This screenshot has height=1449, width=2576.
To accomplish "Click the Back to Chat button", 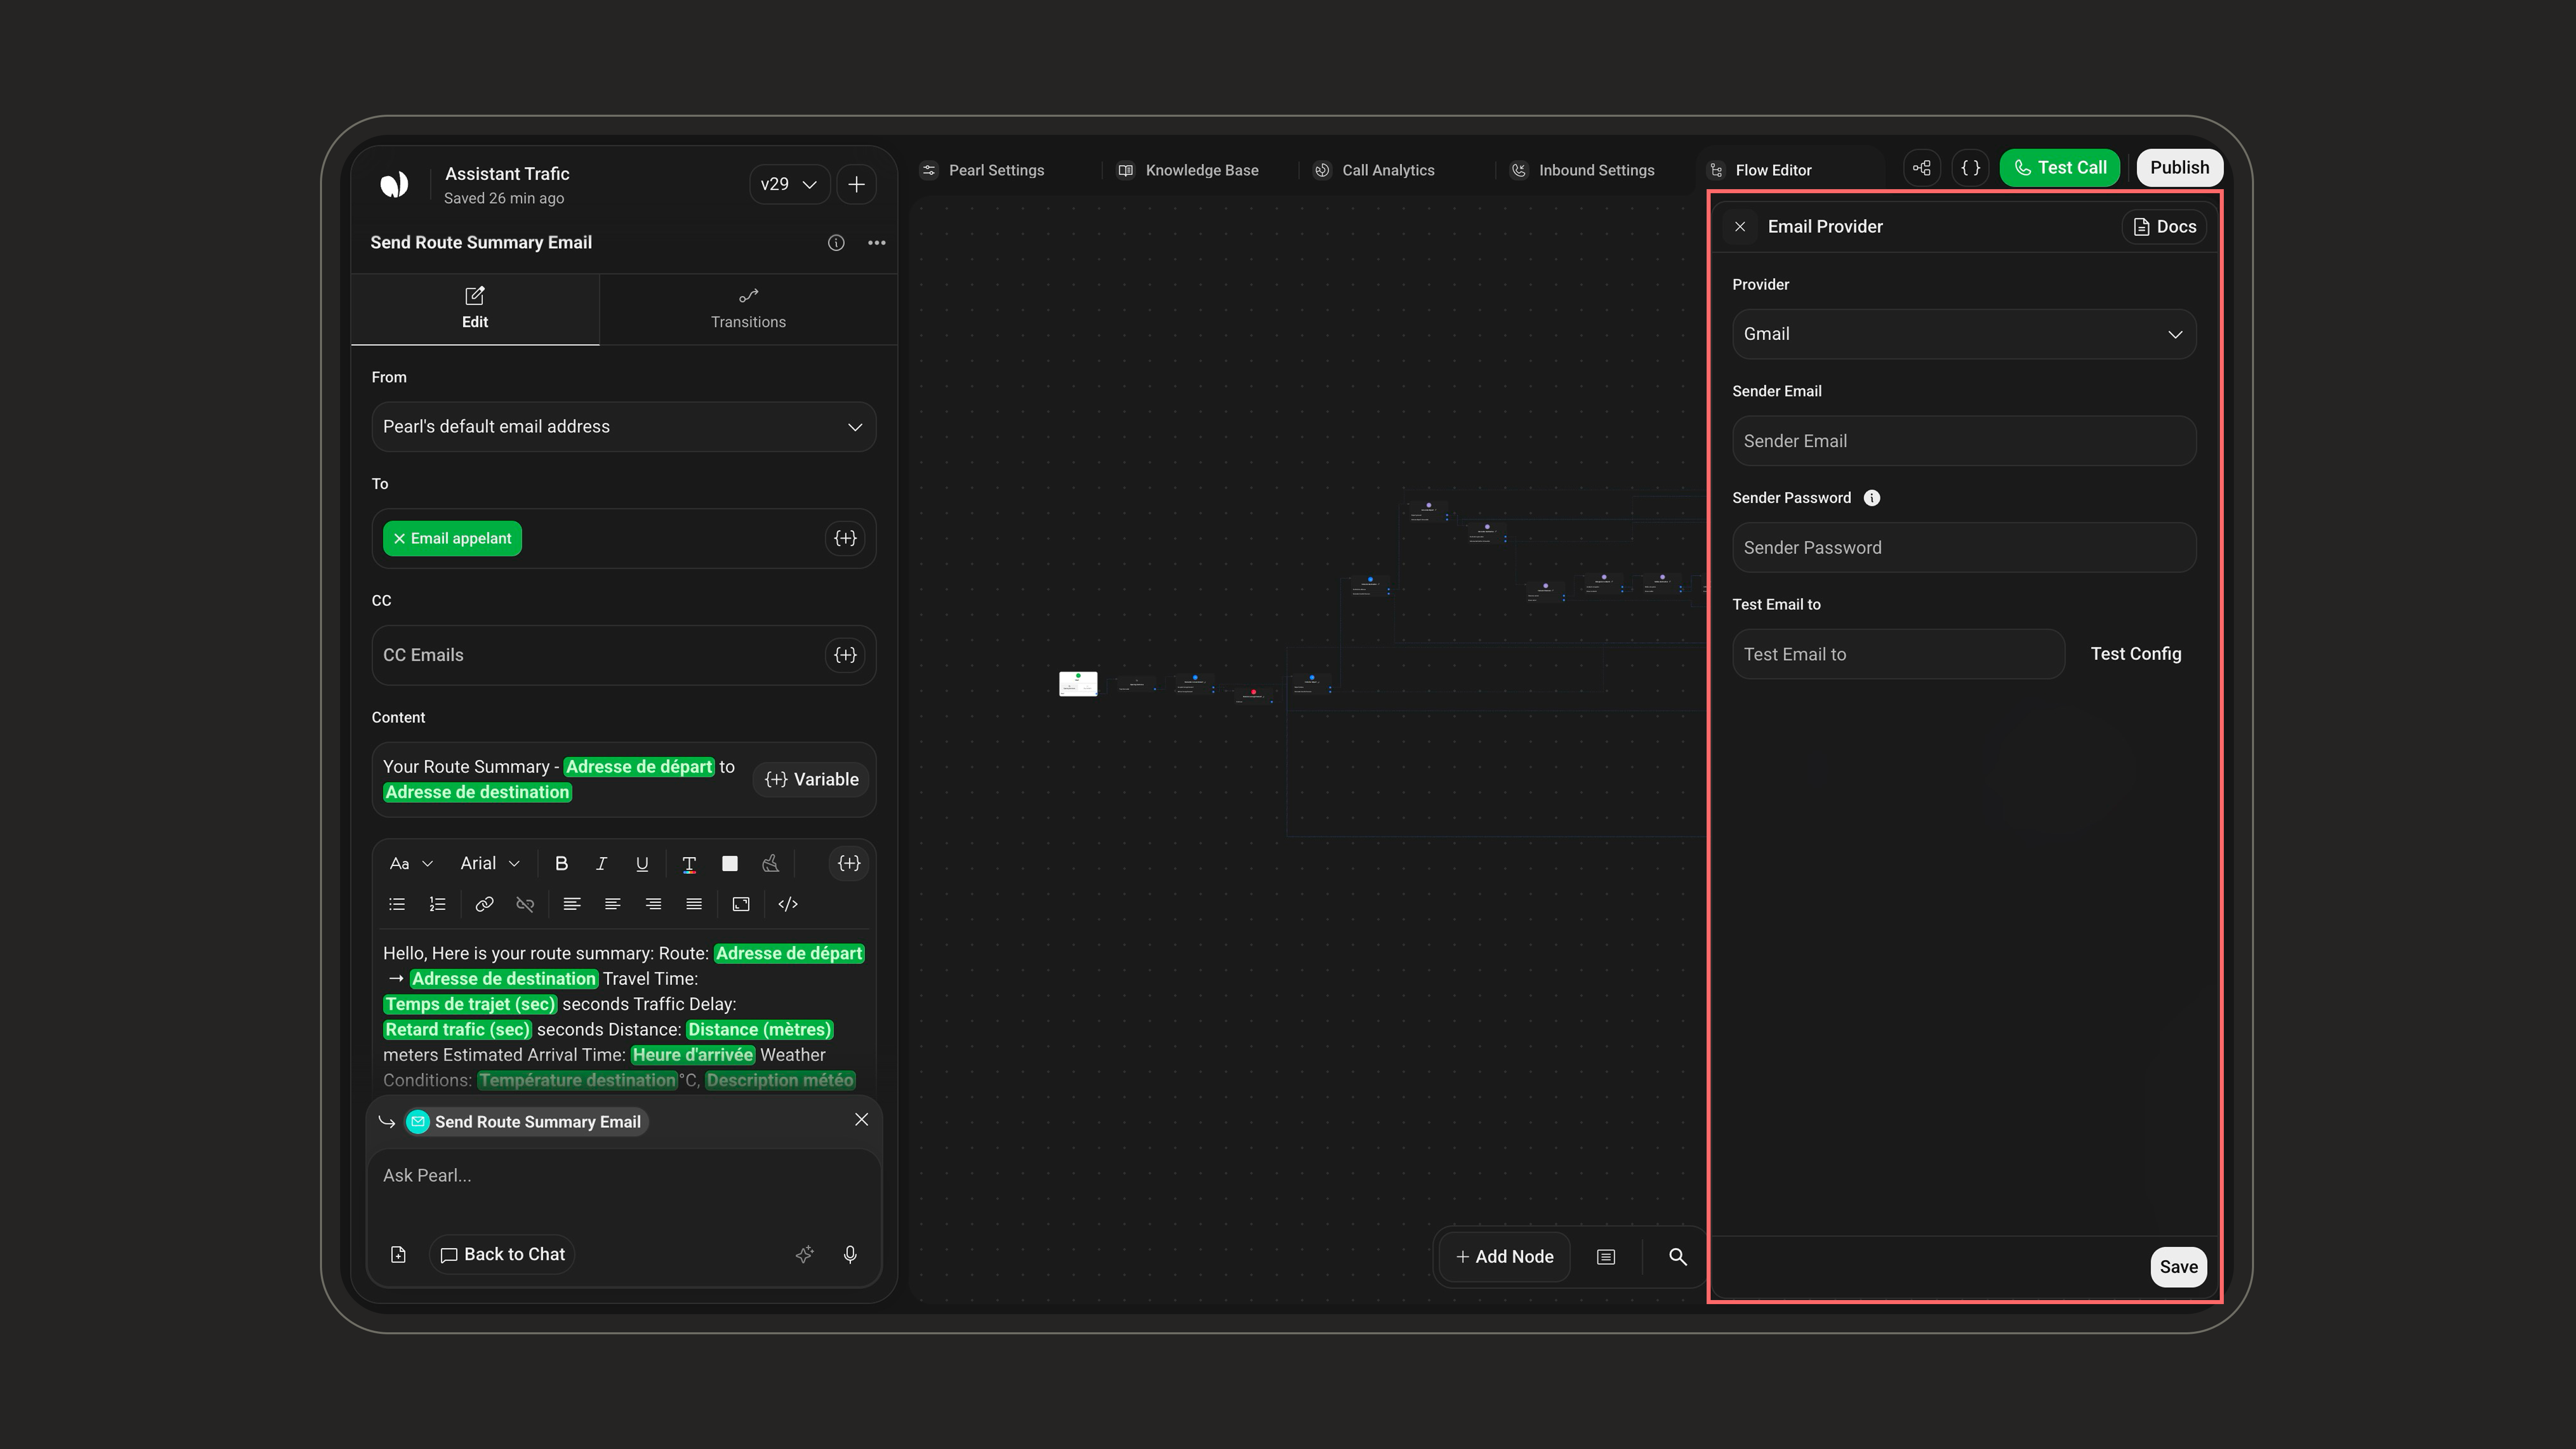I will 502,1255.
